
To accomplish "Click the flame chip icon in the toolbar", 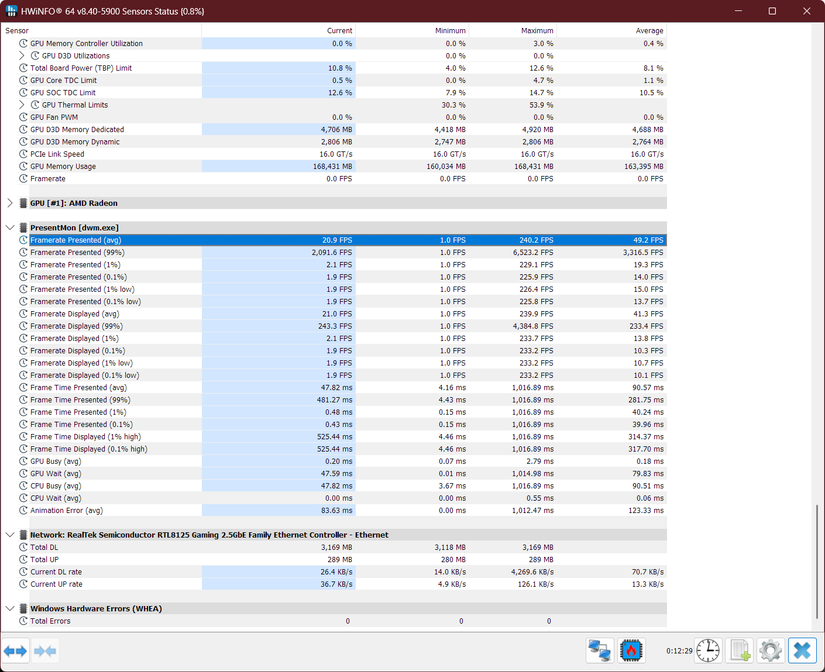I will click(632, 651).
